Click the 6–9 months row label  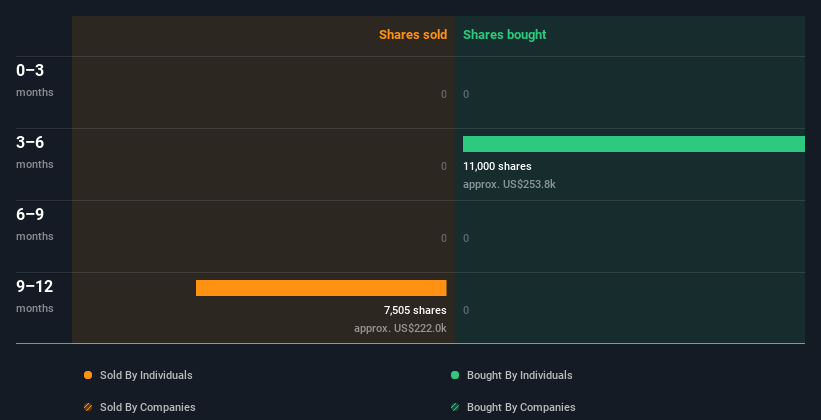click(x=35, y=224)
